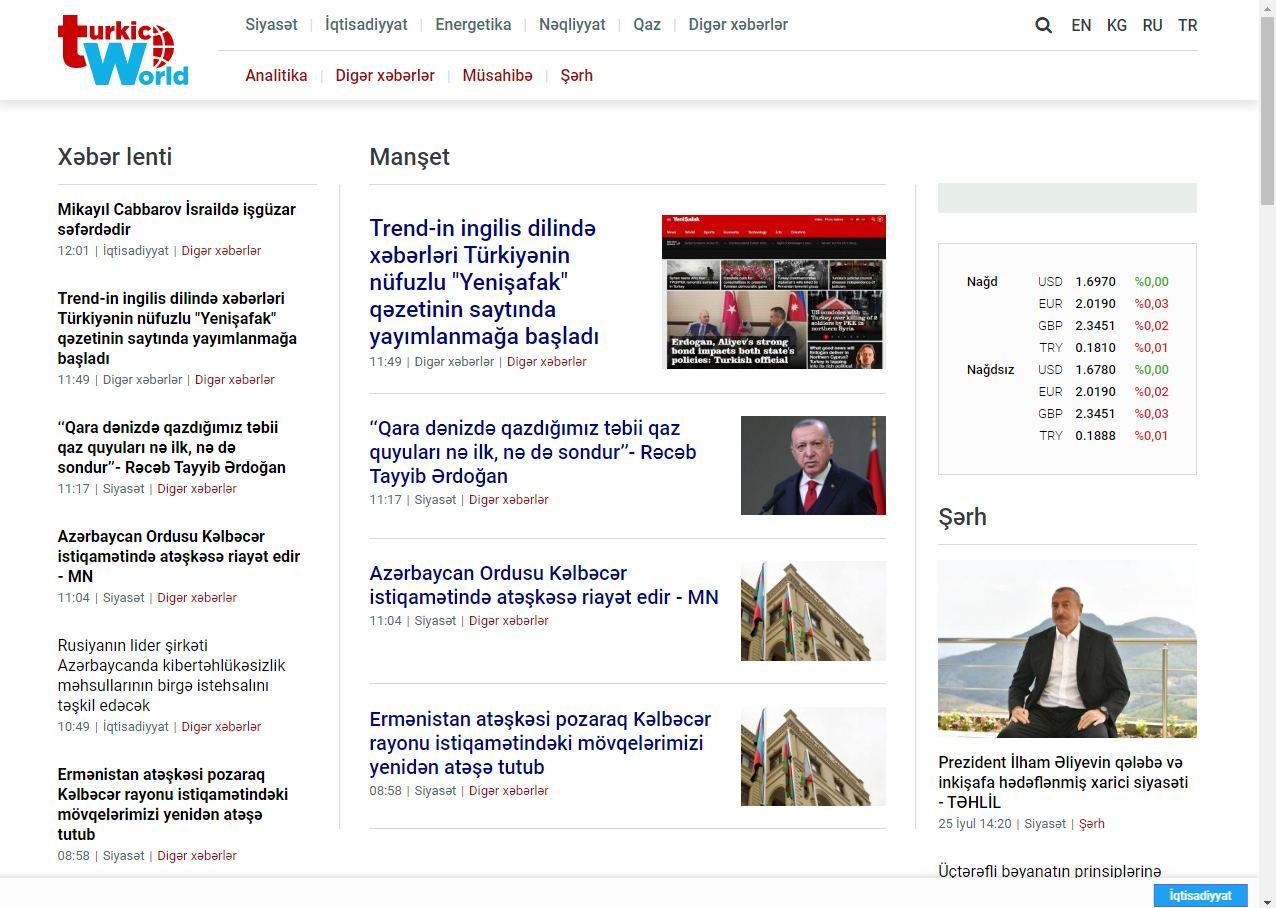Click the Erdoğan photo thumbnail

pos(813,465)
